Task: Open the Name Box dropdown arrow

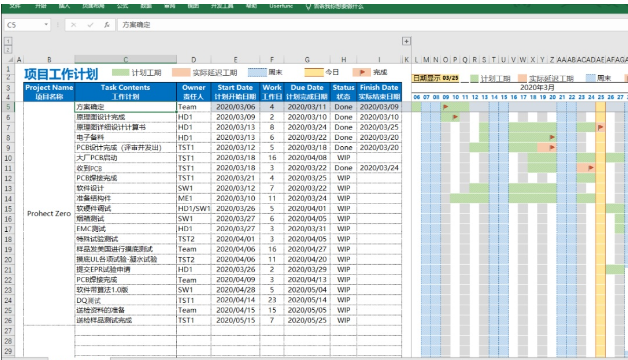Action: 46,25
